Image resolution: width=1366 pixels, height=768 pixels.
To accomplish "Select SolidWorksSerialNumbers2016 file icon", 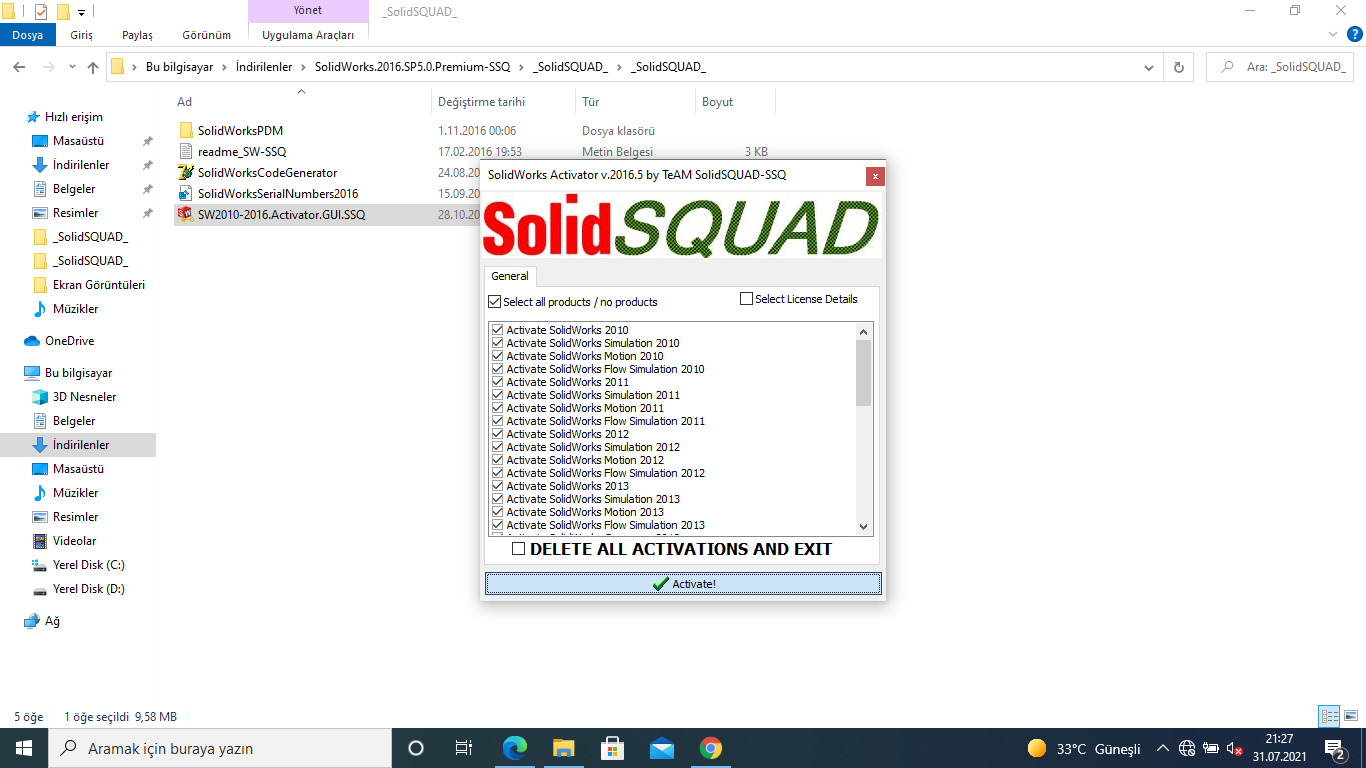I will click(x=186, y=194).
